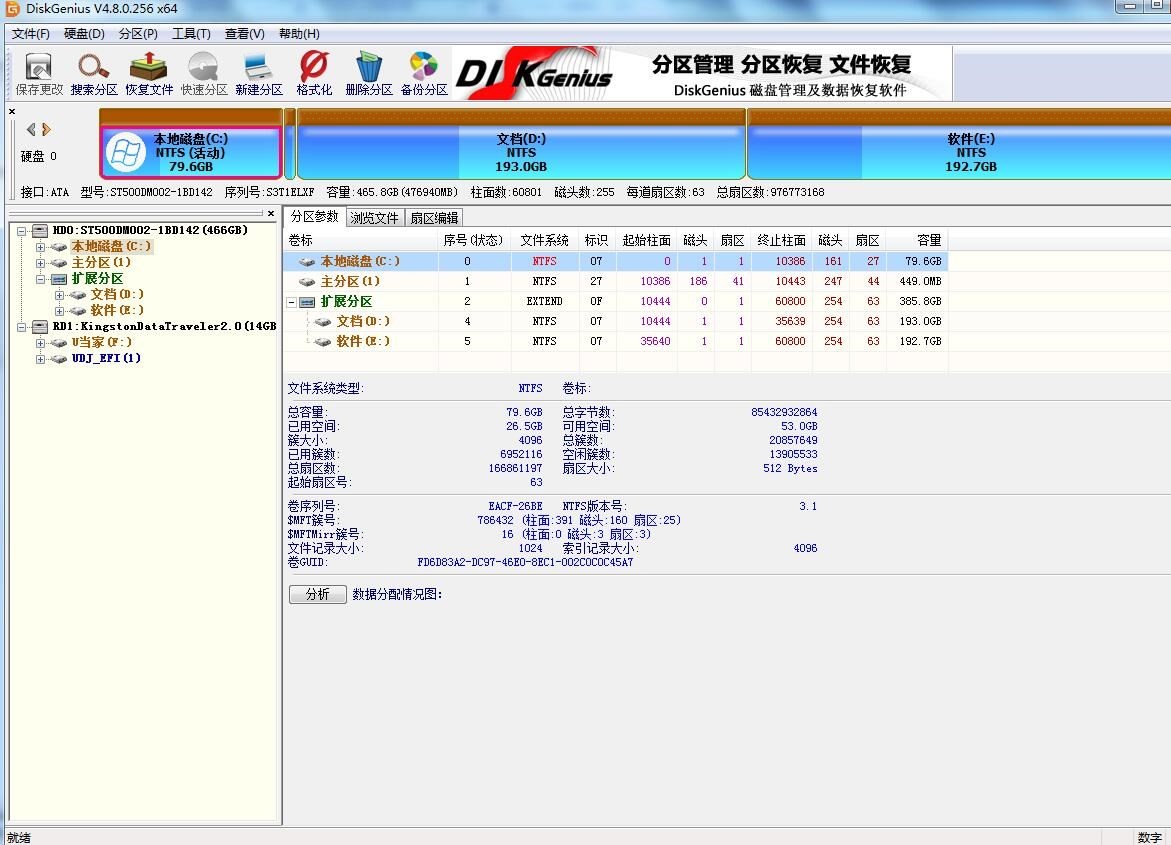The image size is (1171, 845).
Task: Collapse the RD1 Kingston DataTraveler node
Action: pyautogui.click(x=22, y=327)
